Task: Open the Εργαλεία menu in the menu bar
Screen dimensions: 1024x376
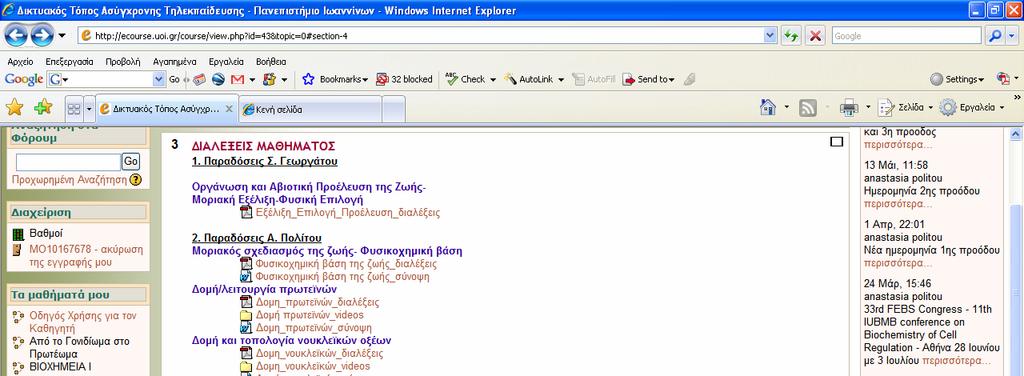Action: (x=226, y=61)
